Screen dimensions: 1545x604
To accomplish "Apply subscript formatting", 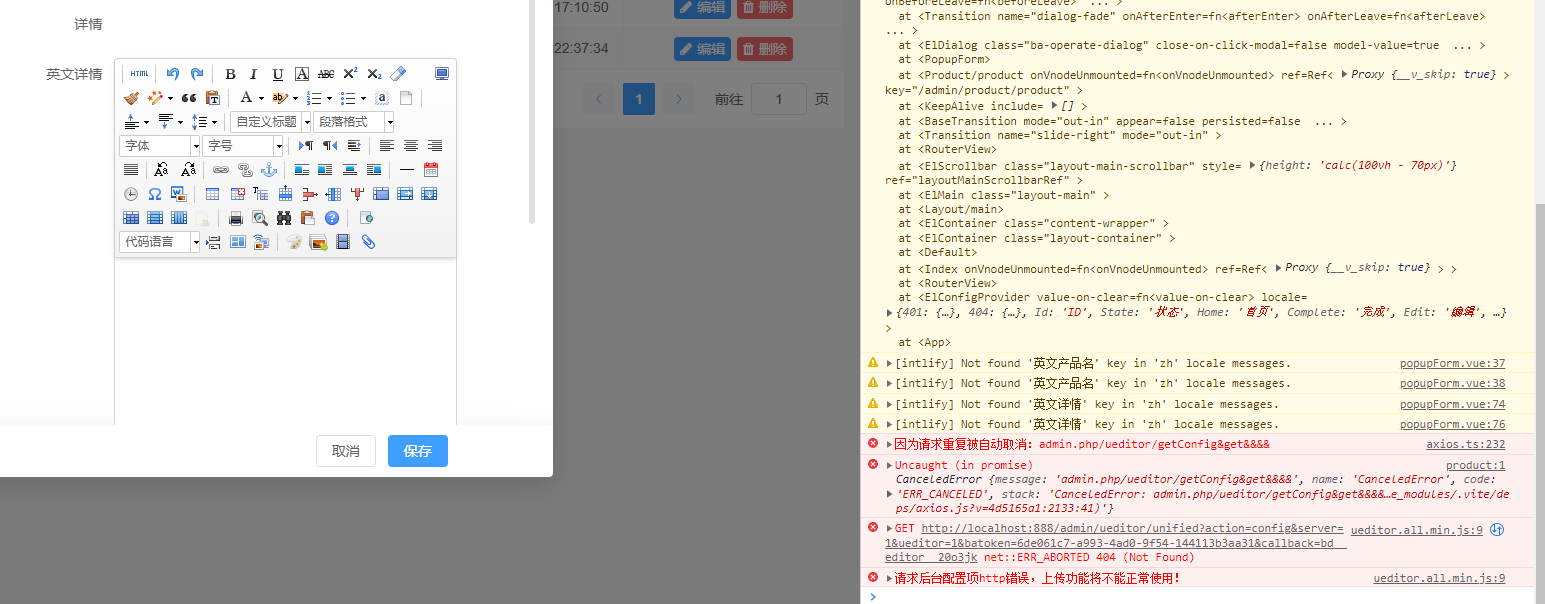I will click(374, 74).
